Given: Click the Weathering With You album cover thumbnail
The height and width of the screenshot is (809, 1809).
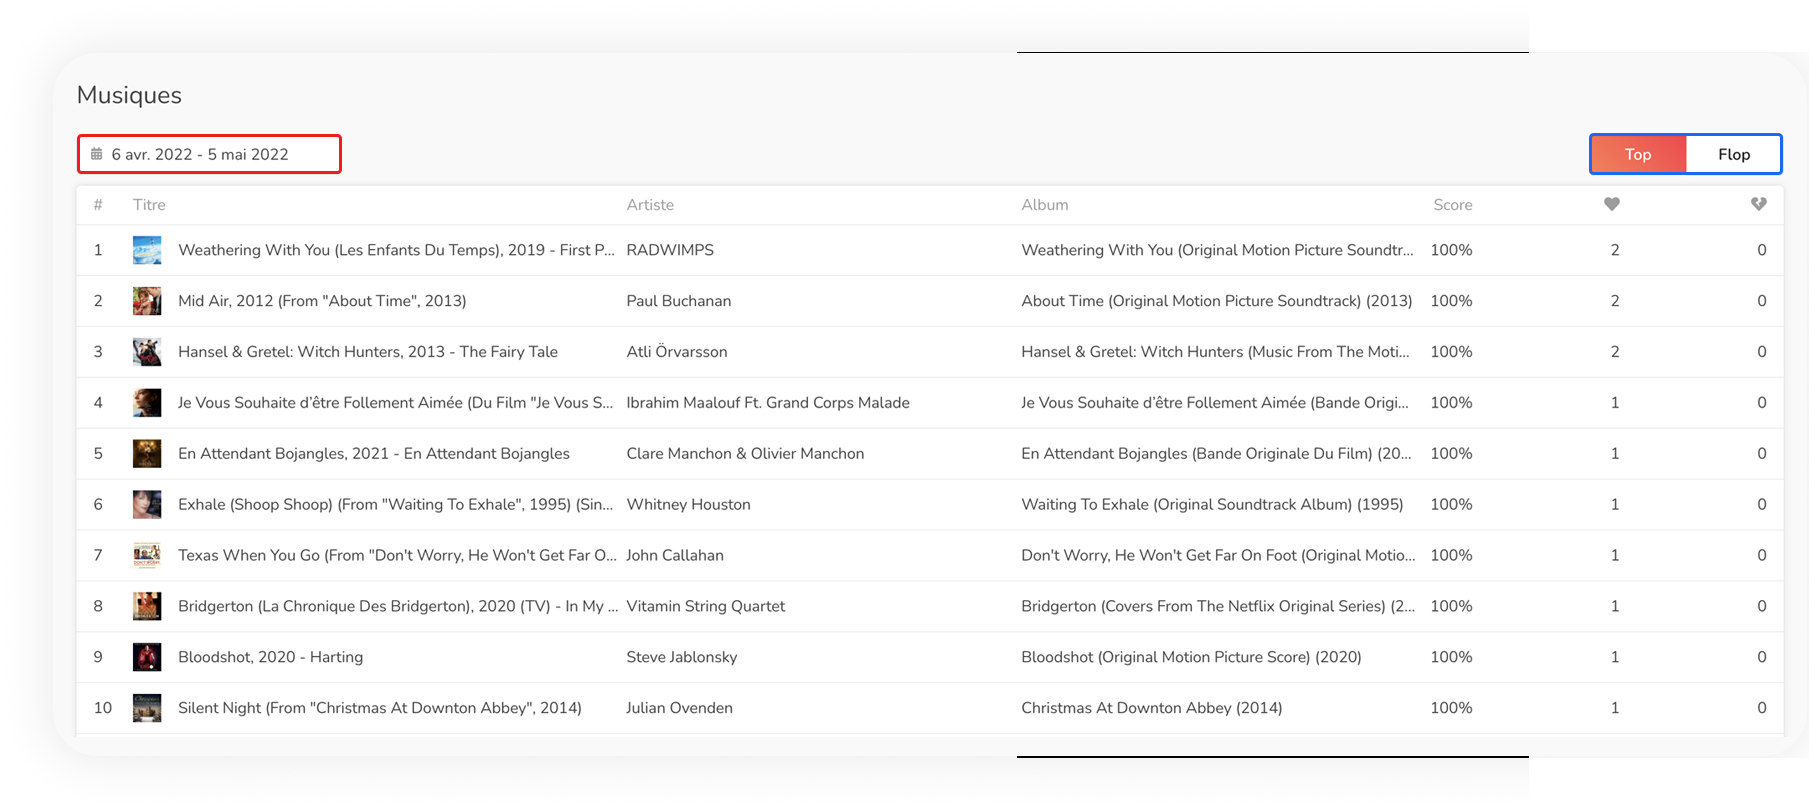Looking at the screenshot, I should (147, 250).
